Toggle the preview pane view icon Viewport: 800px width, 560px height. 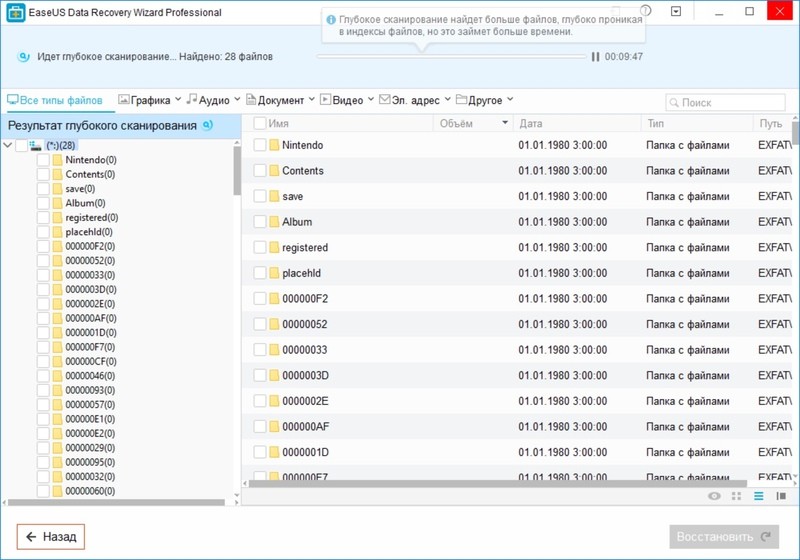pyautogui.click(x=781, y=496)
